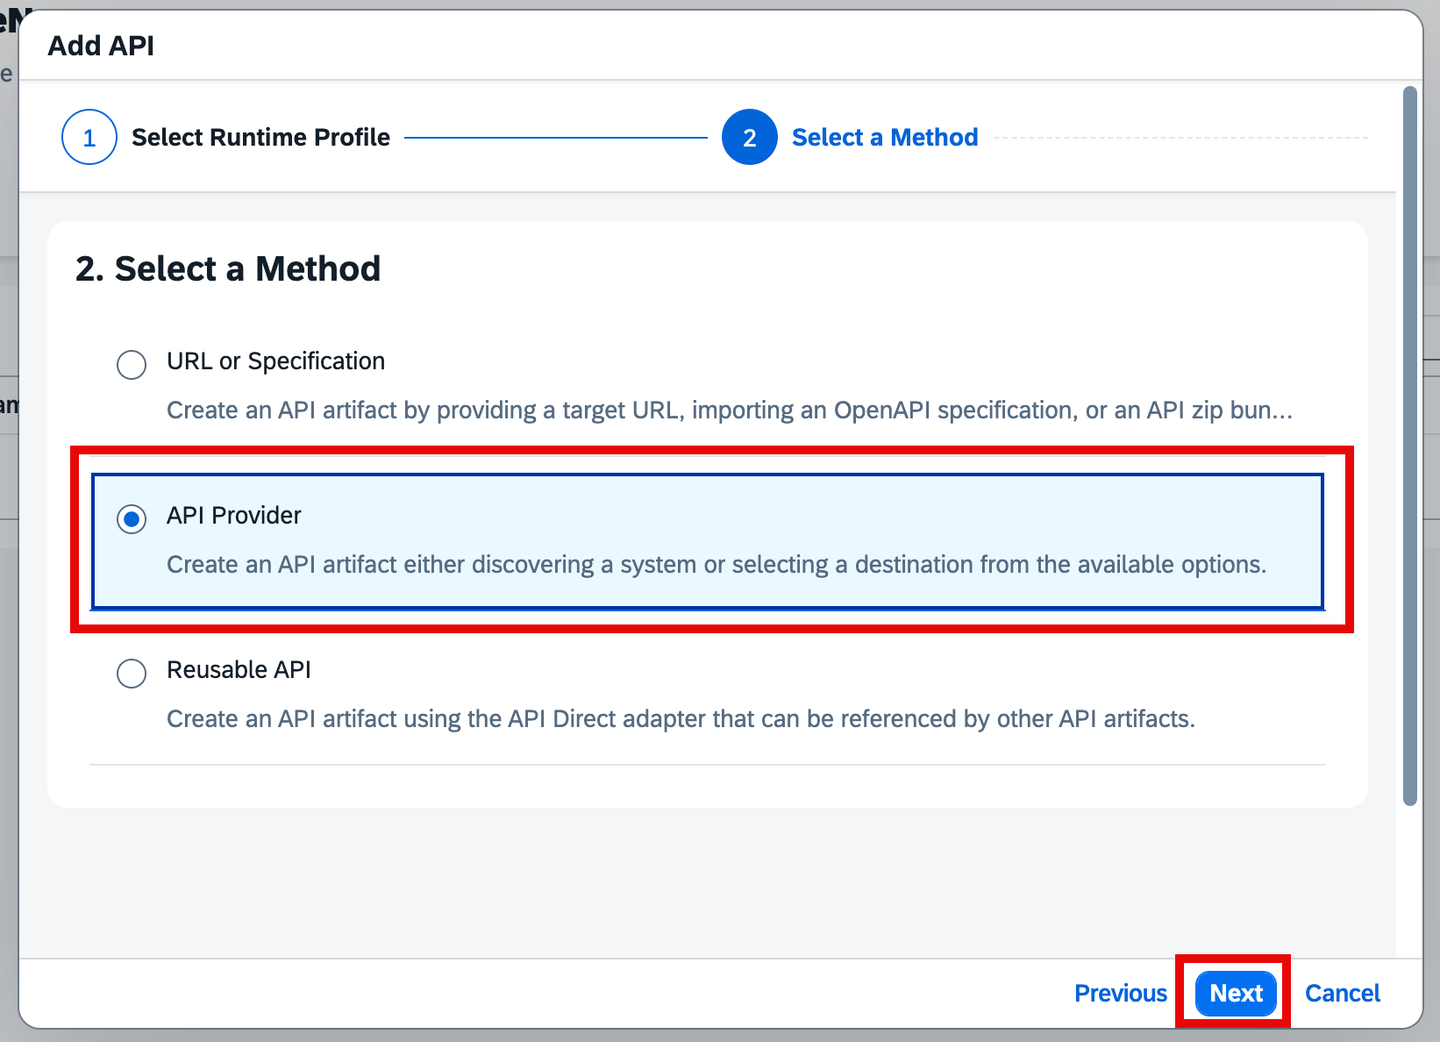Click the target URL or OpenAPI specification description
The image size is (1440, 1042).
pos(729,410)
